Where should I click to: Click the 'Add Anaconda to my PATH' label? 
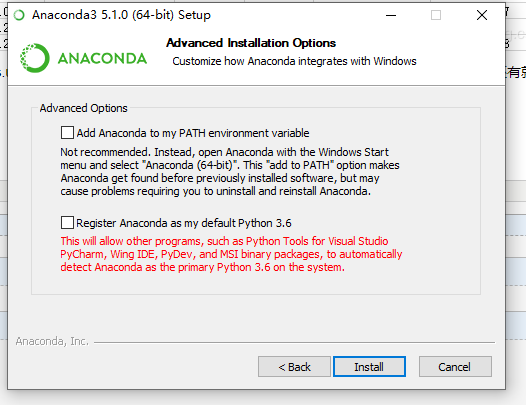click(x=193, y=133)
